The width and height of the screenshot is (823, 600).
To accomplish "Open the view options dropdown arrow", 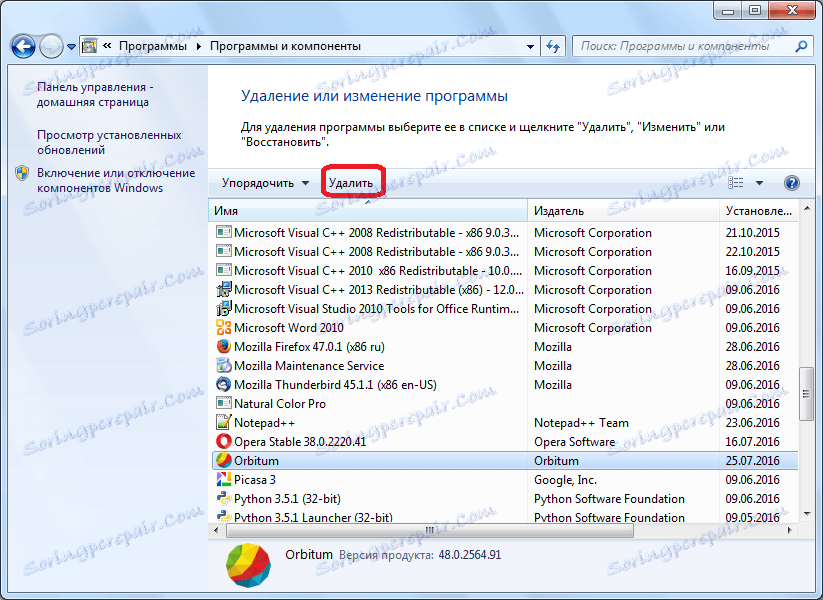I will click(759, 183).
